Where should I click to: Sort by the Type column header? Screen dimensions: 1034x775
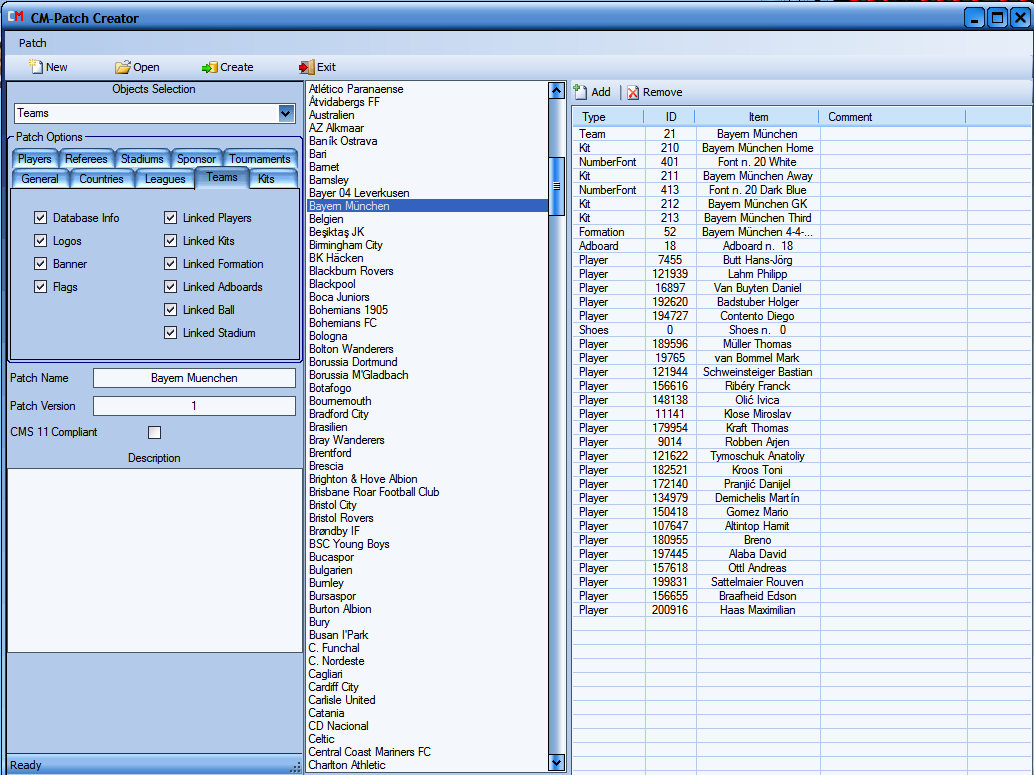pyautogui.click(x=608, y=117)
